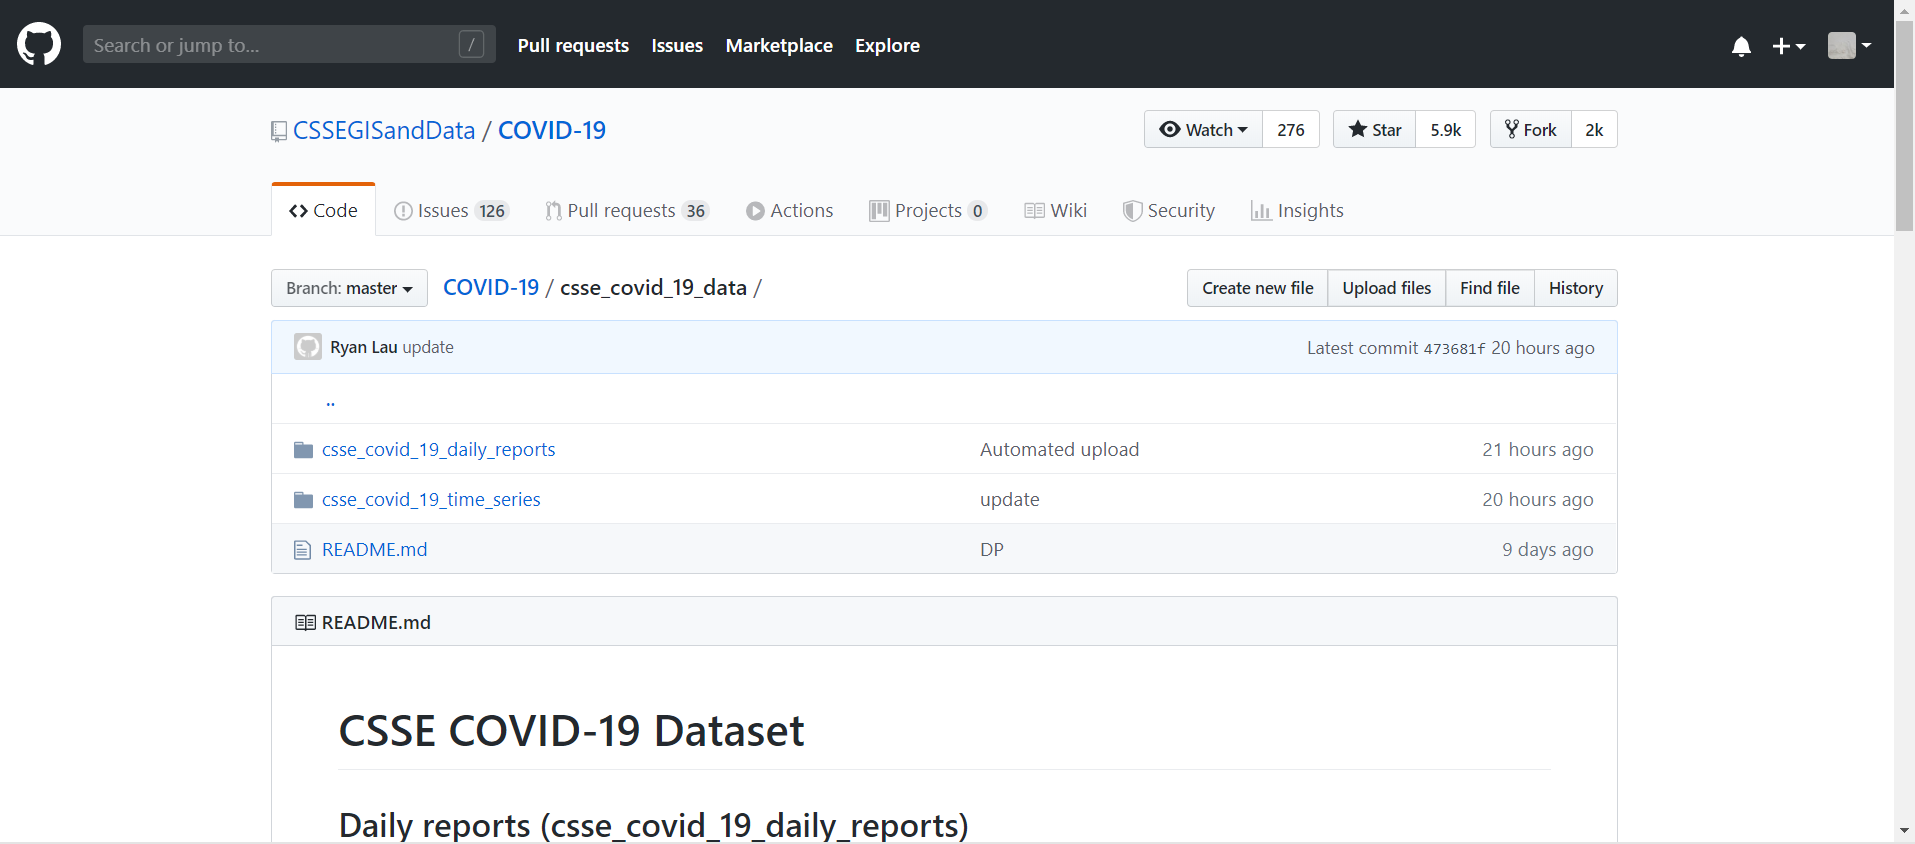Click Create new file button
1915x844 pixels.
point(1257,288)
